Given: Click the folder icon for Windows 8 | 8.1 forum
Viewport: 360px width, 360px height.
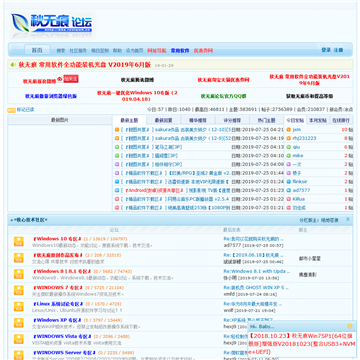Looking at the screenshot, I should (x=19, y=274).
